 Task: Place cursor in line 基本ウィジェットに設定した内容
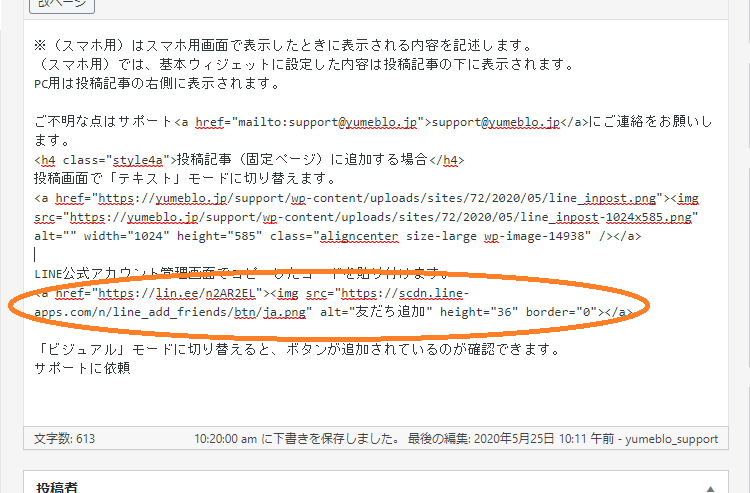304,65
